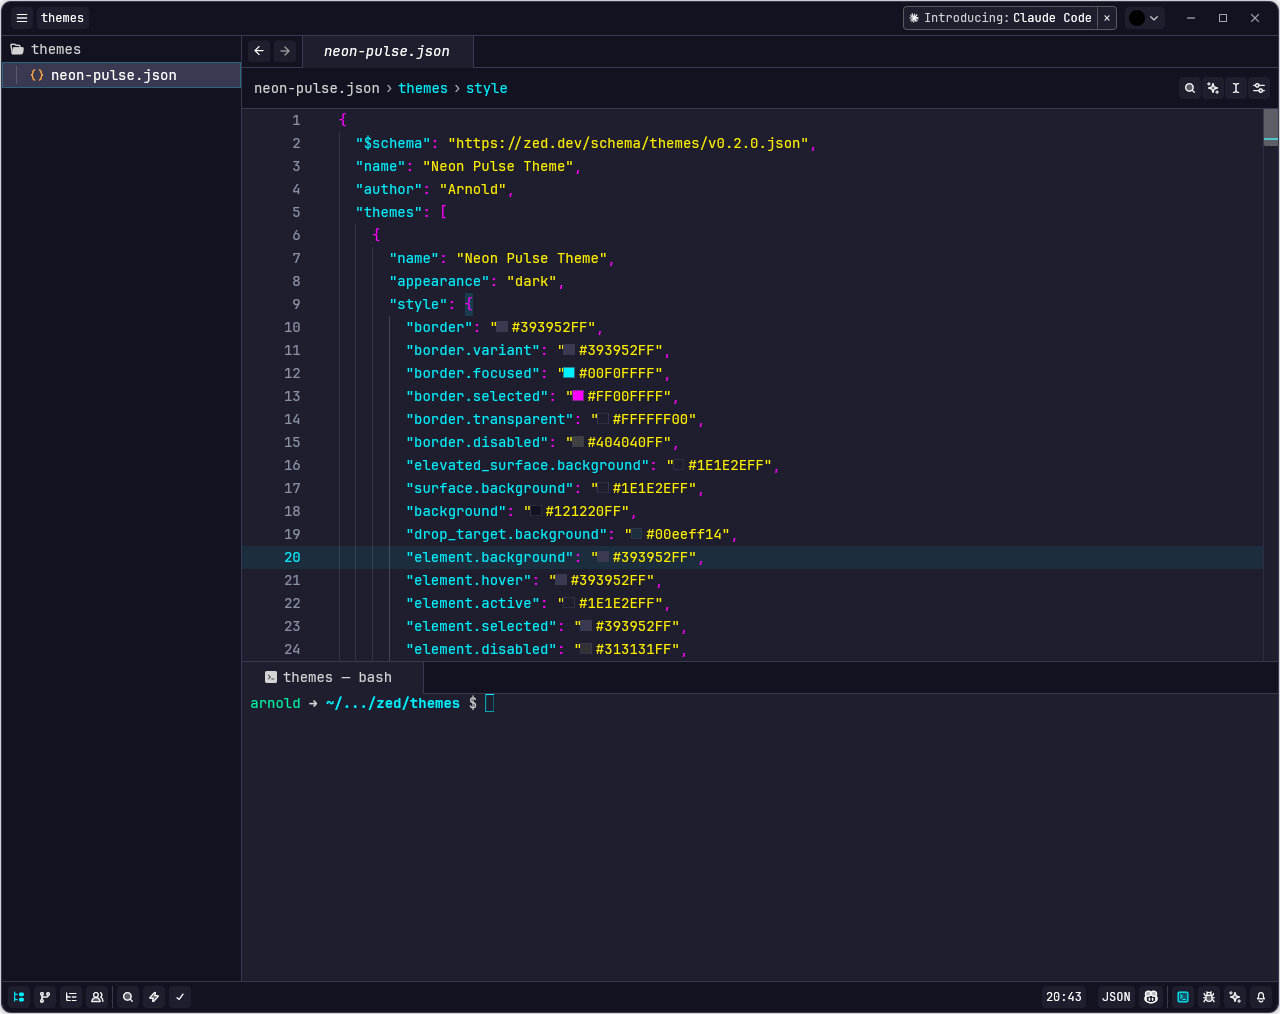Click the text cursor selection icon in toolbar
This screenshot has height=1014, width=1280.
(1236, 88)
